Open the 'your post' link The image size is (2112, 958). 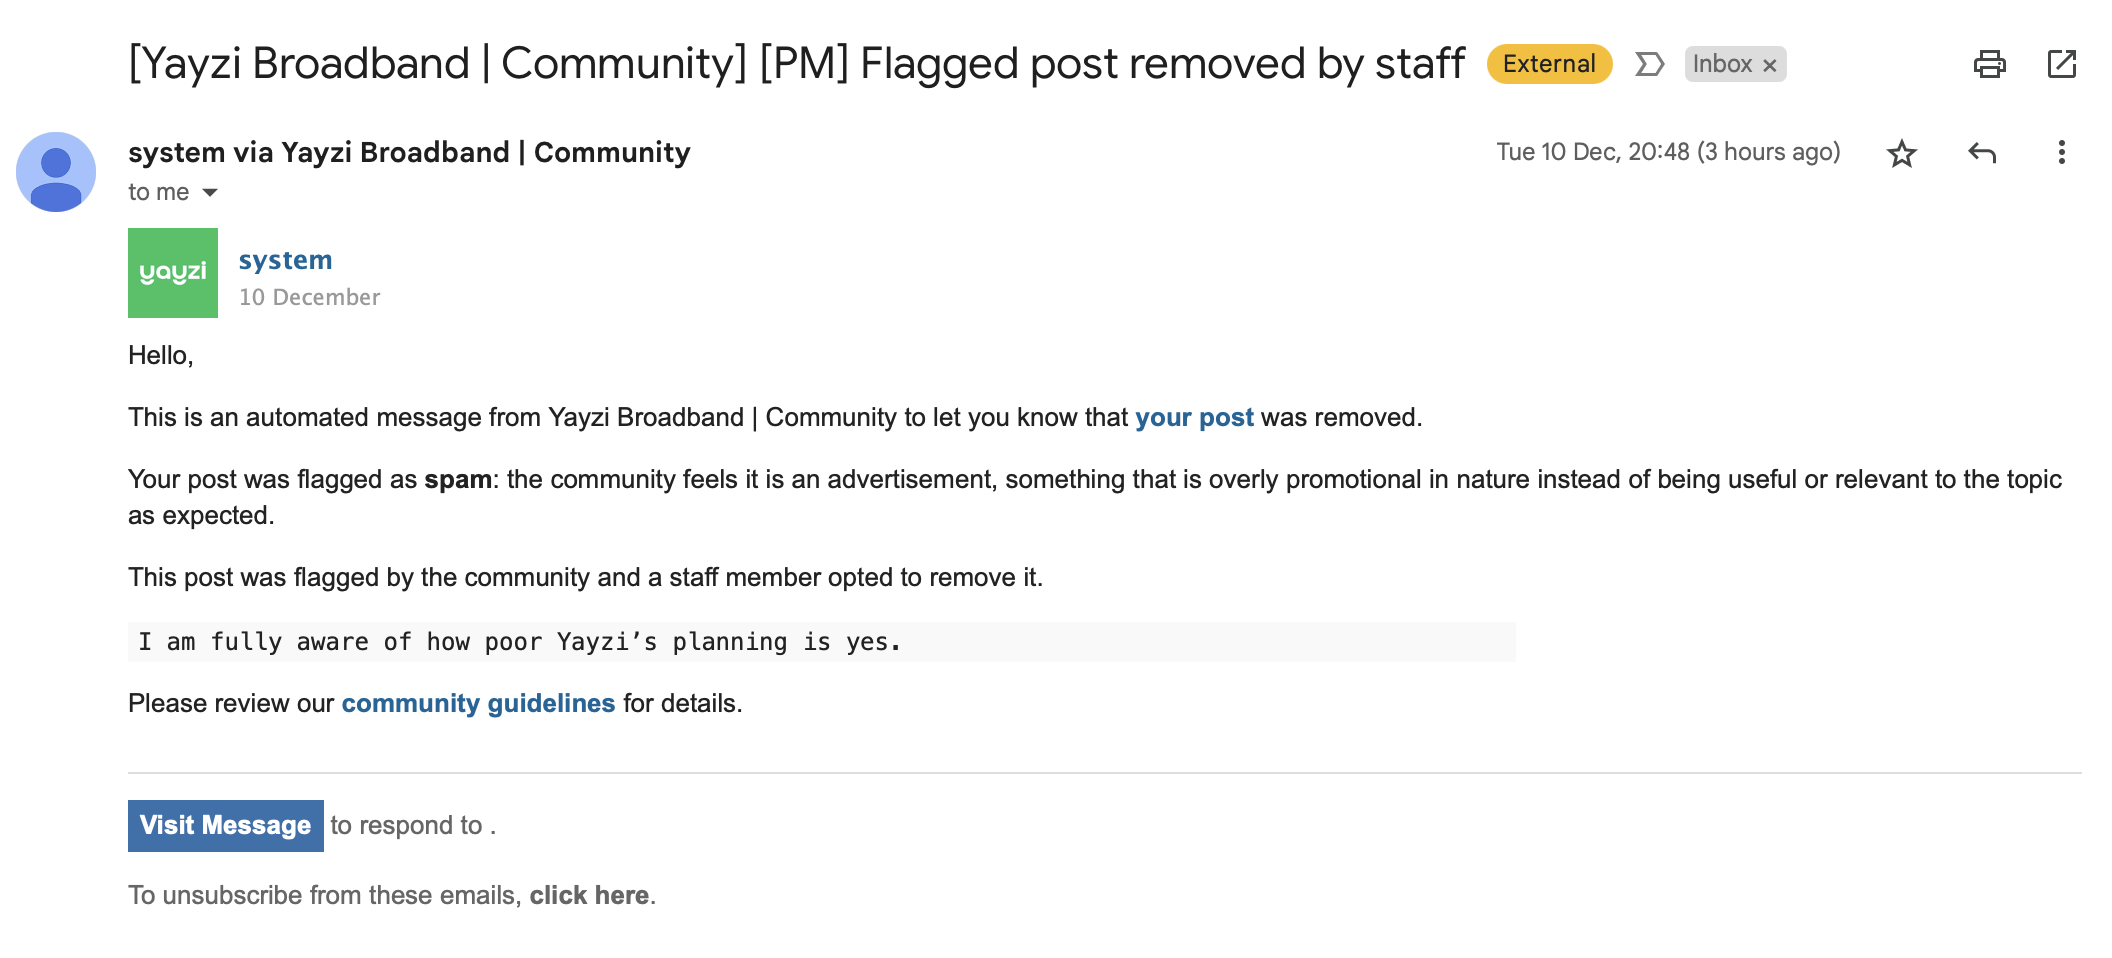pos(1194,417)
